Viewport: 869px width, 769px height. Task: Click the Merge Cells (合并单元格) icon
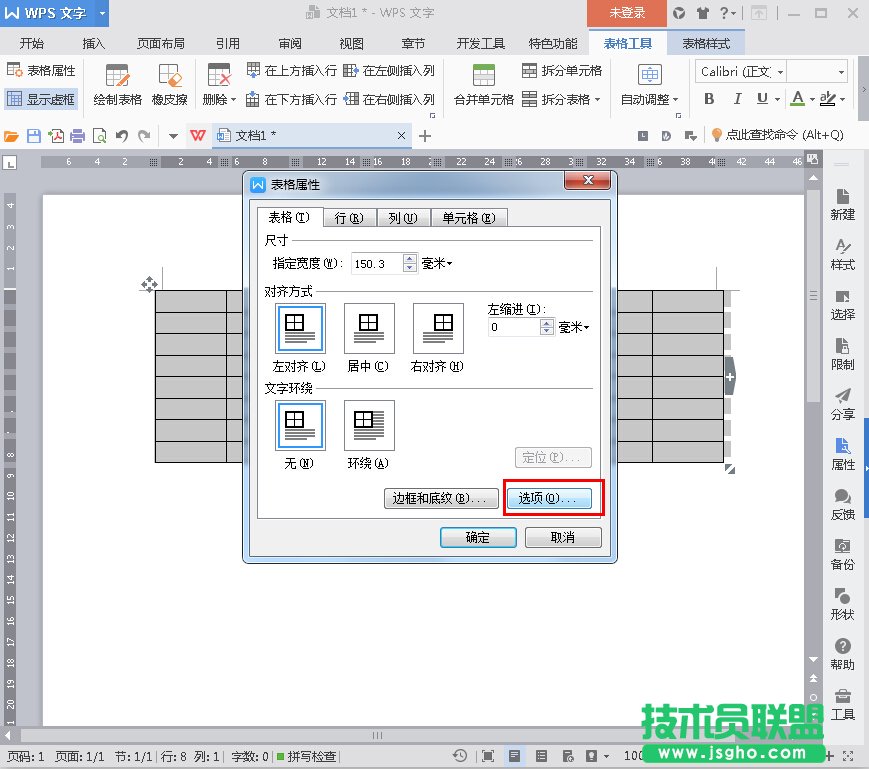click(483, 76)
